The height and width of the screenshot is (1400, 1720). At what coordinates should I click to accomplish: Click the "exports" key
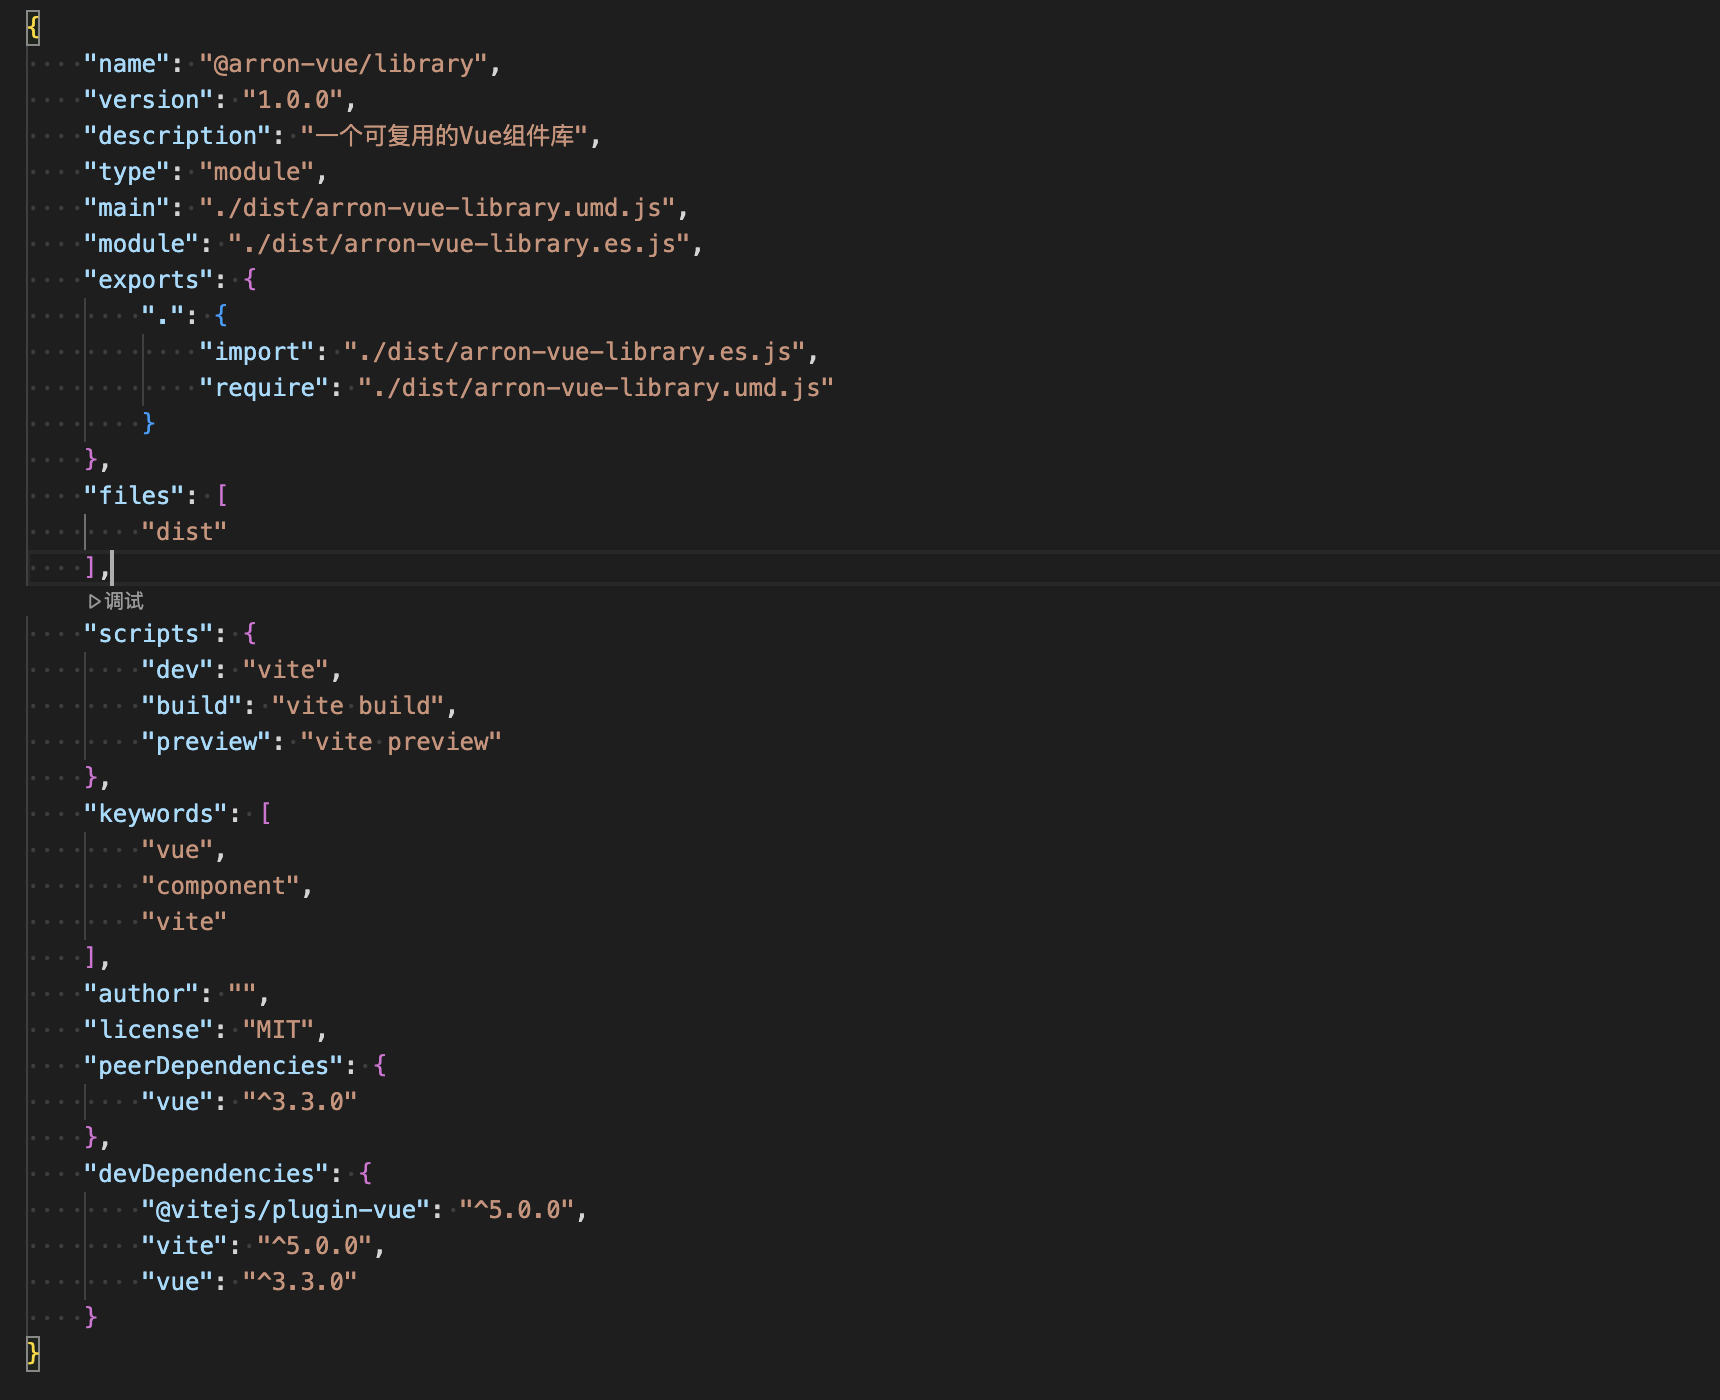[x=149, y=280]
